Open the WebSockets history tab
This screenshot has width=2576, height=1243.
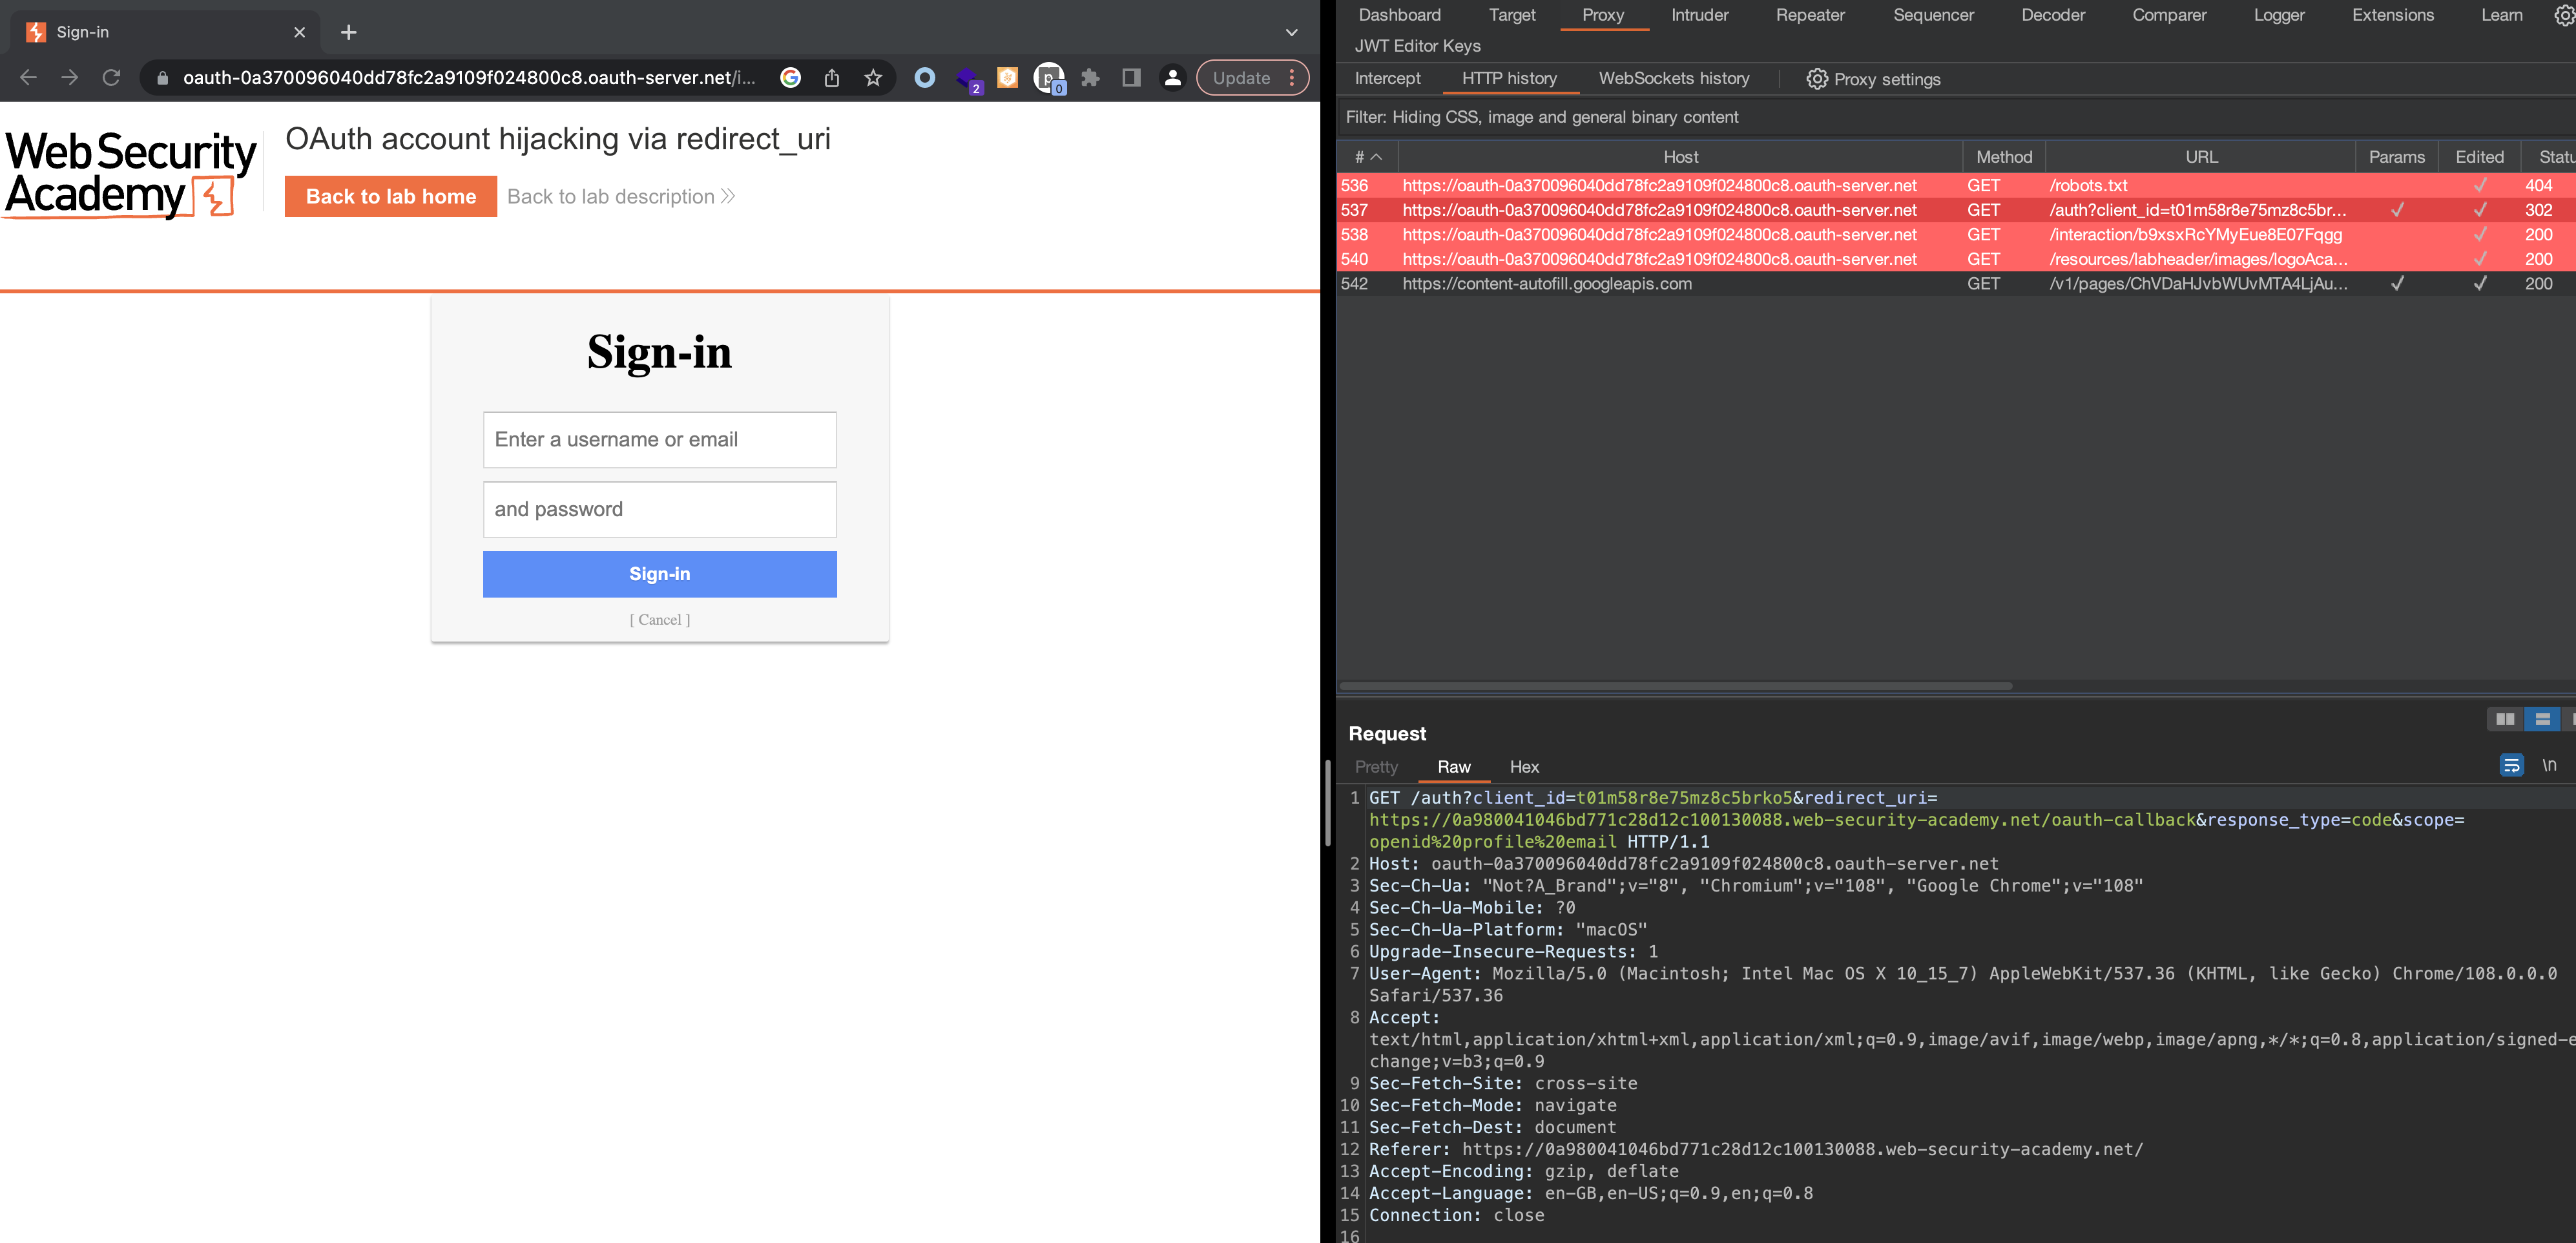1673,78
